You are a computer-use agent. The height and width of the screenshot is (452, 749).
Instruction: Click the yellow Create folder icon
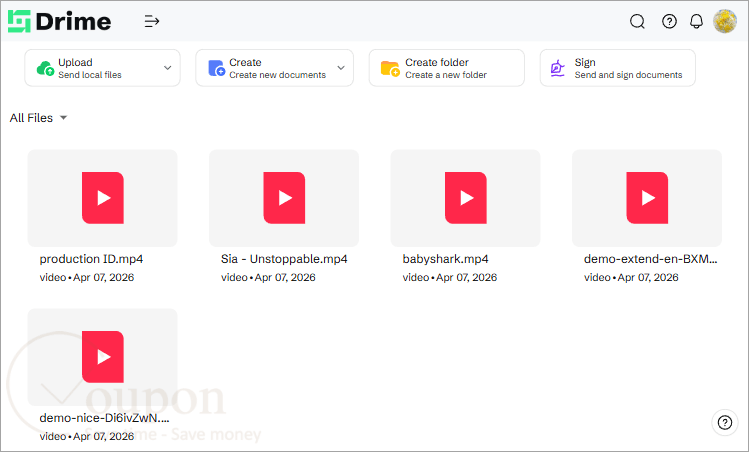390,68
